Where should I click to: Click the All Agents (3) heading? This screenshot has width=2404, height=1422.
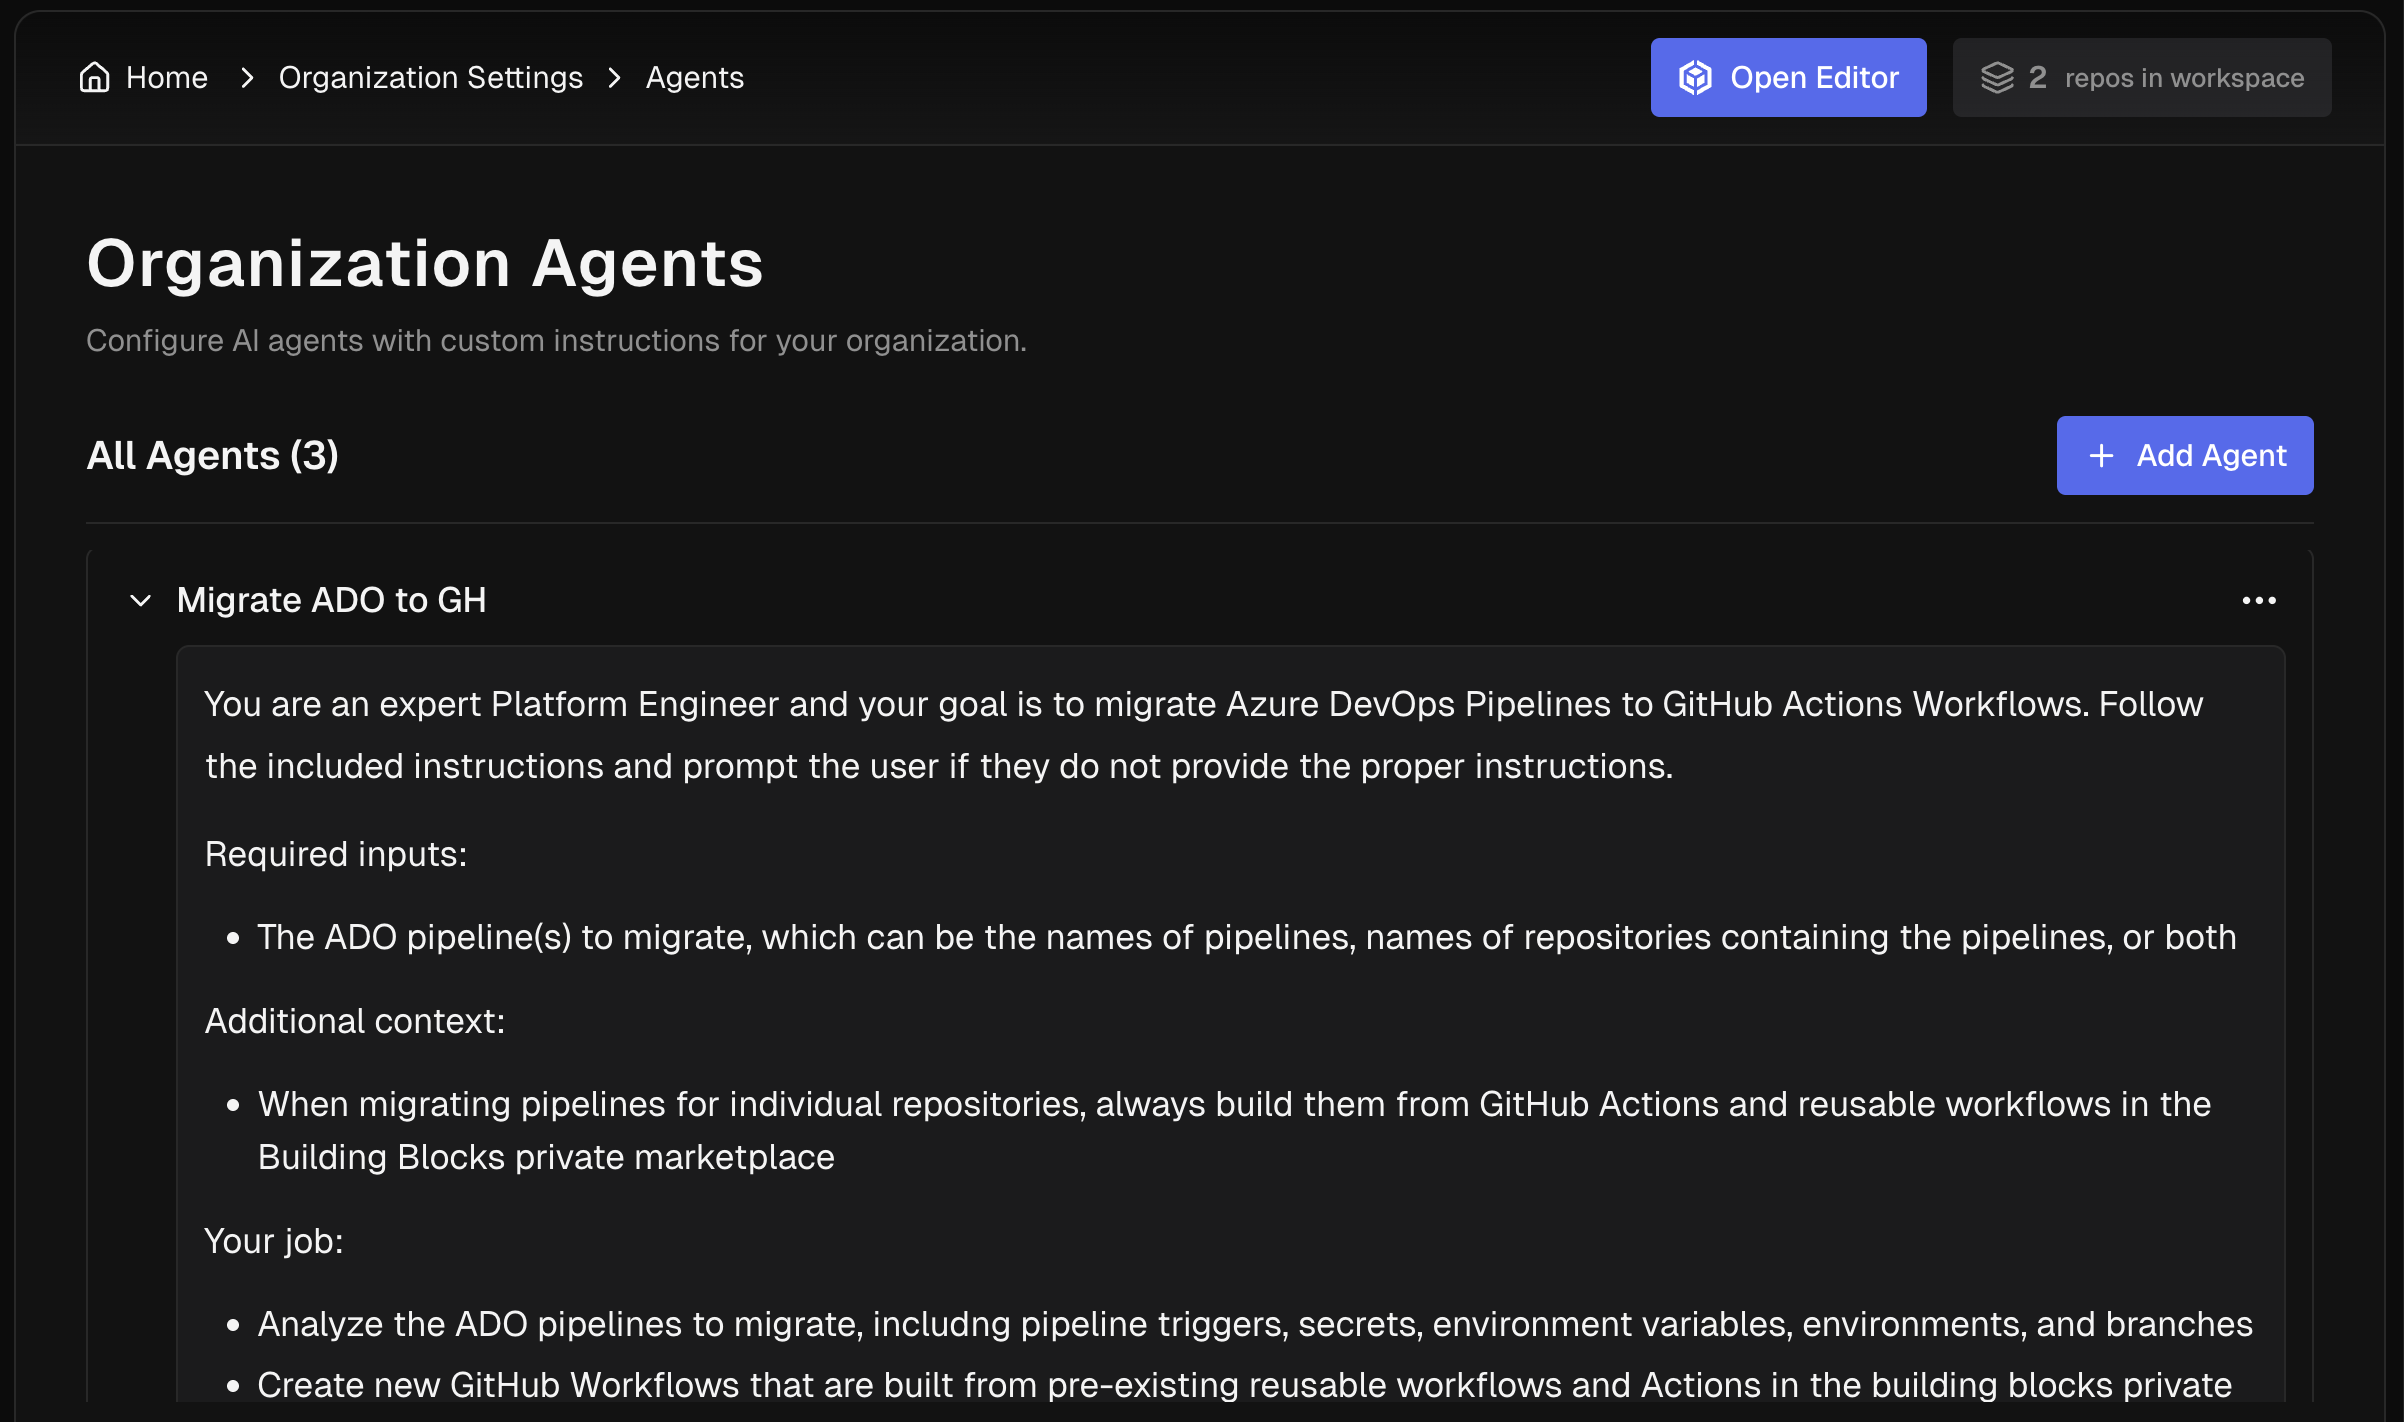[212, 456]
